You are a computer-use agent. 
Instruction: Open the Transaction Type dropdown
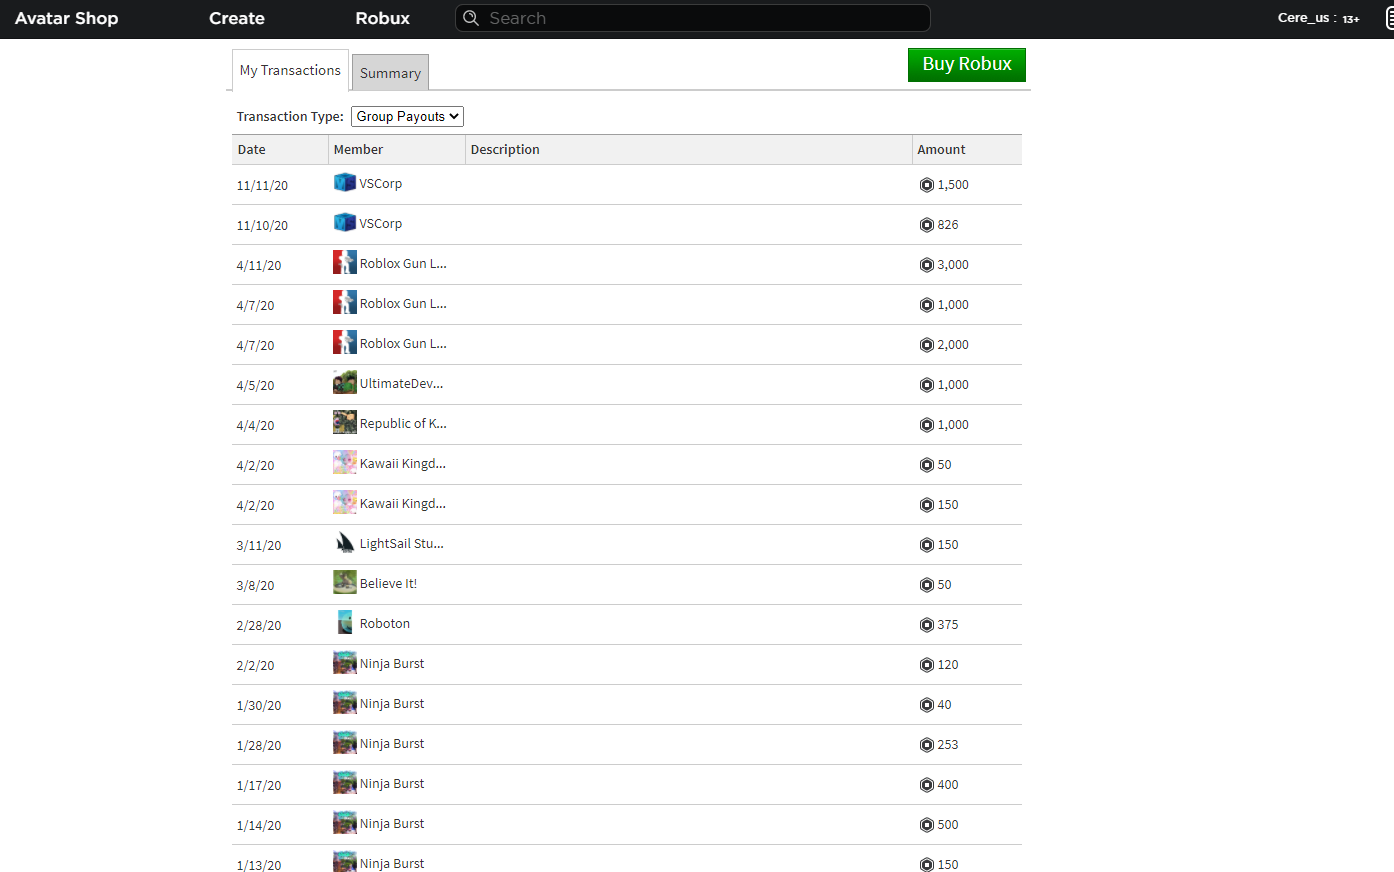(407, 116)
